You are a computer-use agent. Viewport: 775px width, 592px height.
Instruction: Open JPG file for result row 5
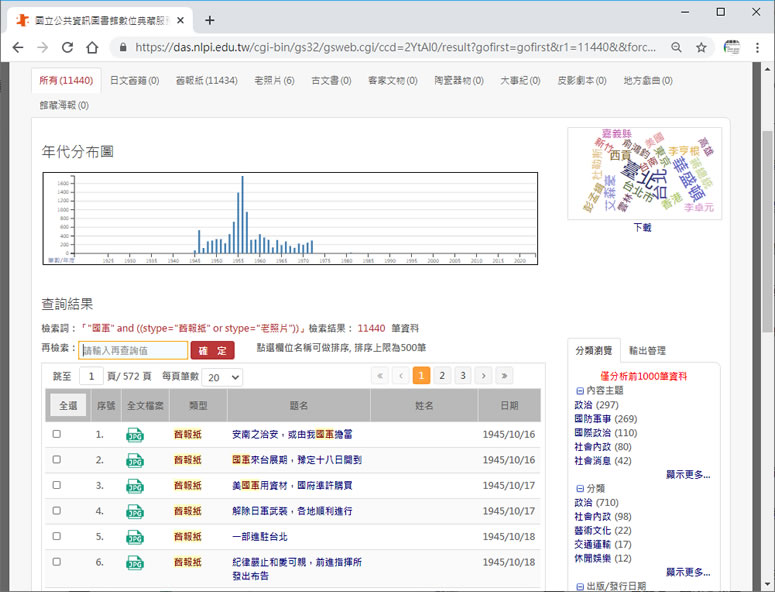pos(135,537)
